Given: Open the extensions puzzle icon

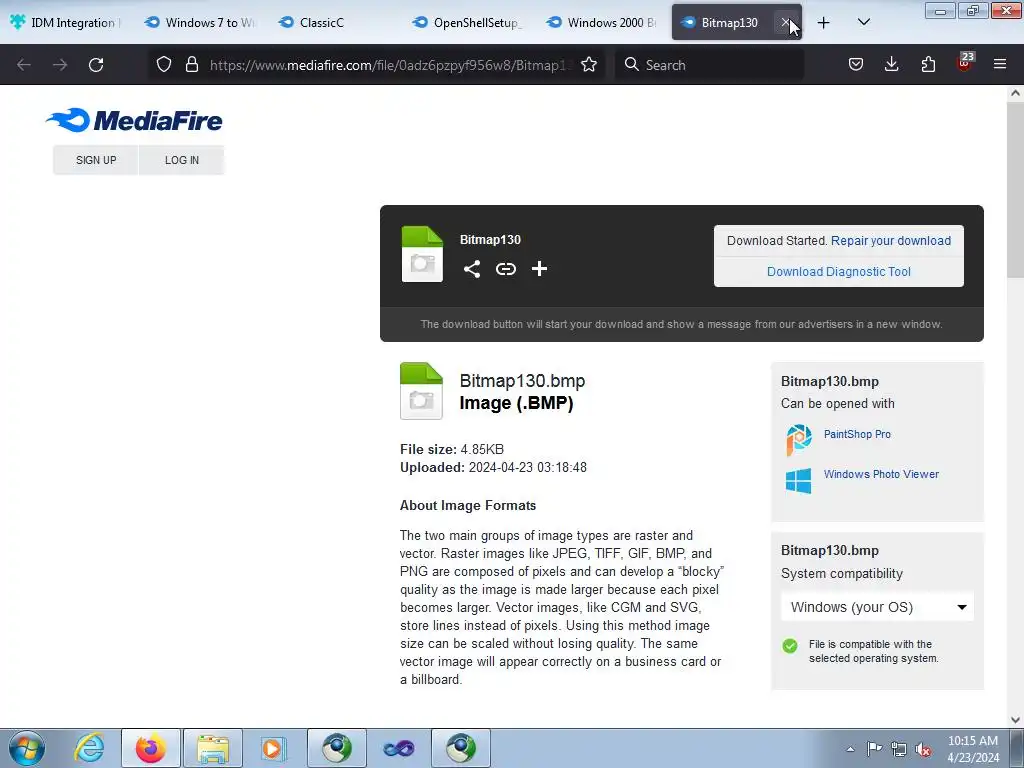Looking at the screenshot, I should [x=928, y=64].
